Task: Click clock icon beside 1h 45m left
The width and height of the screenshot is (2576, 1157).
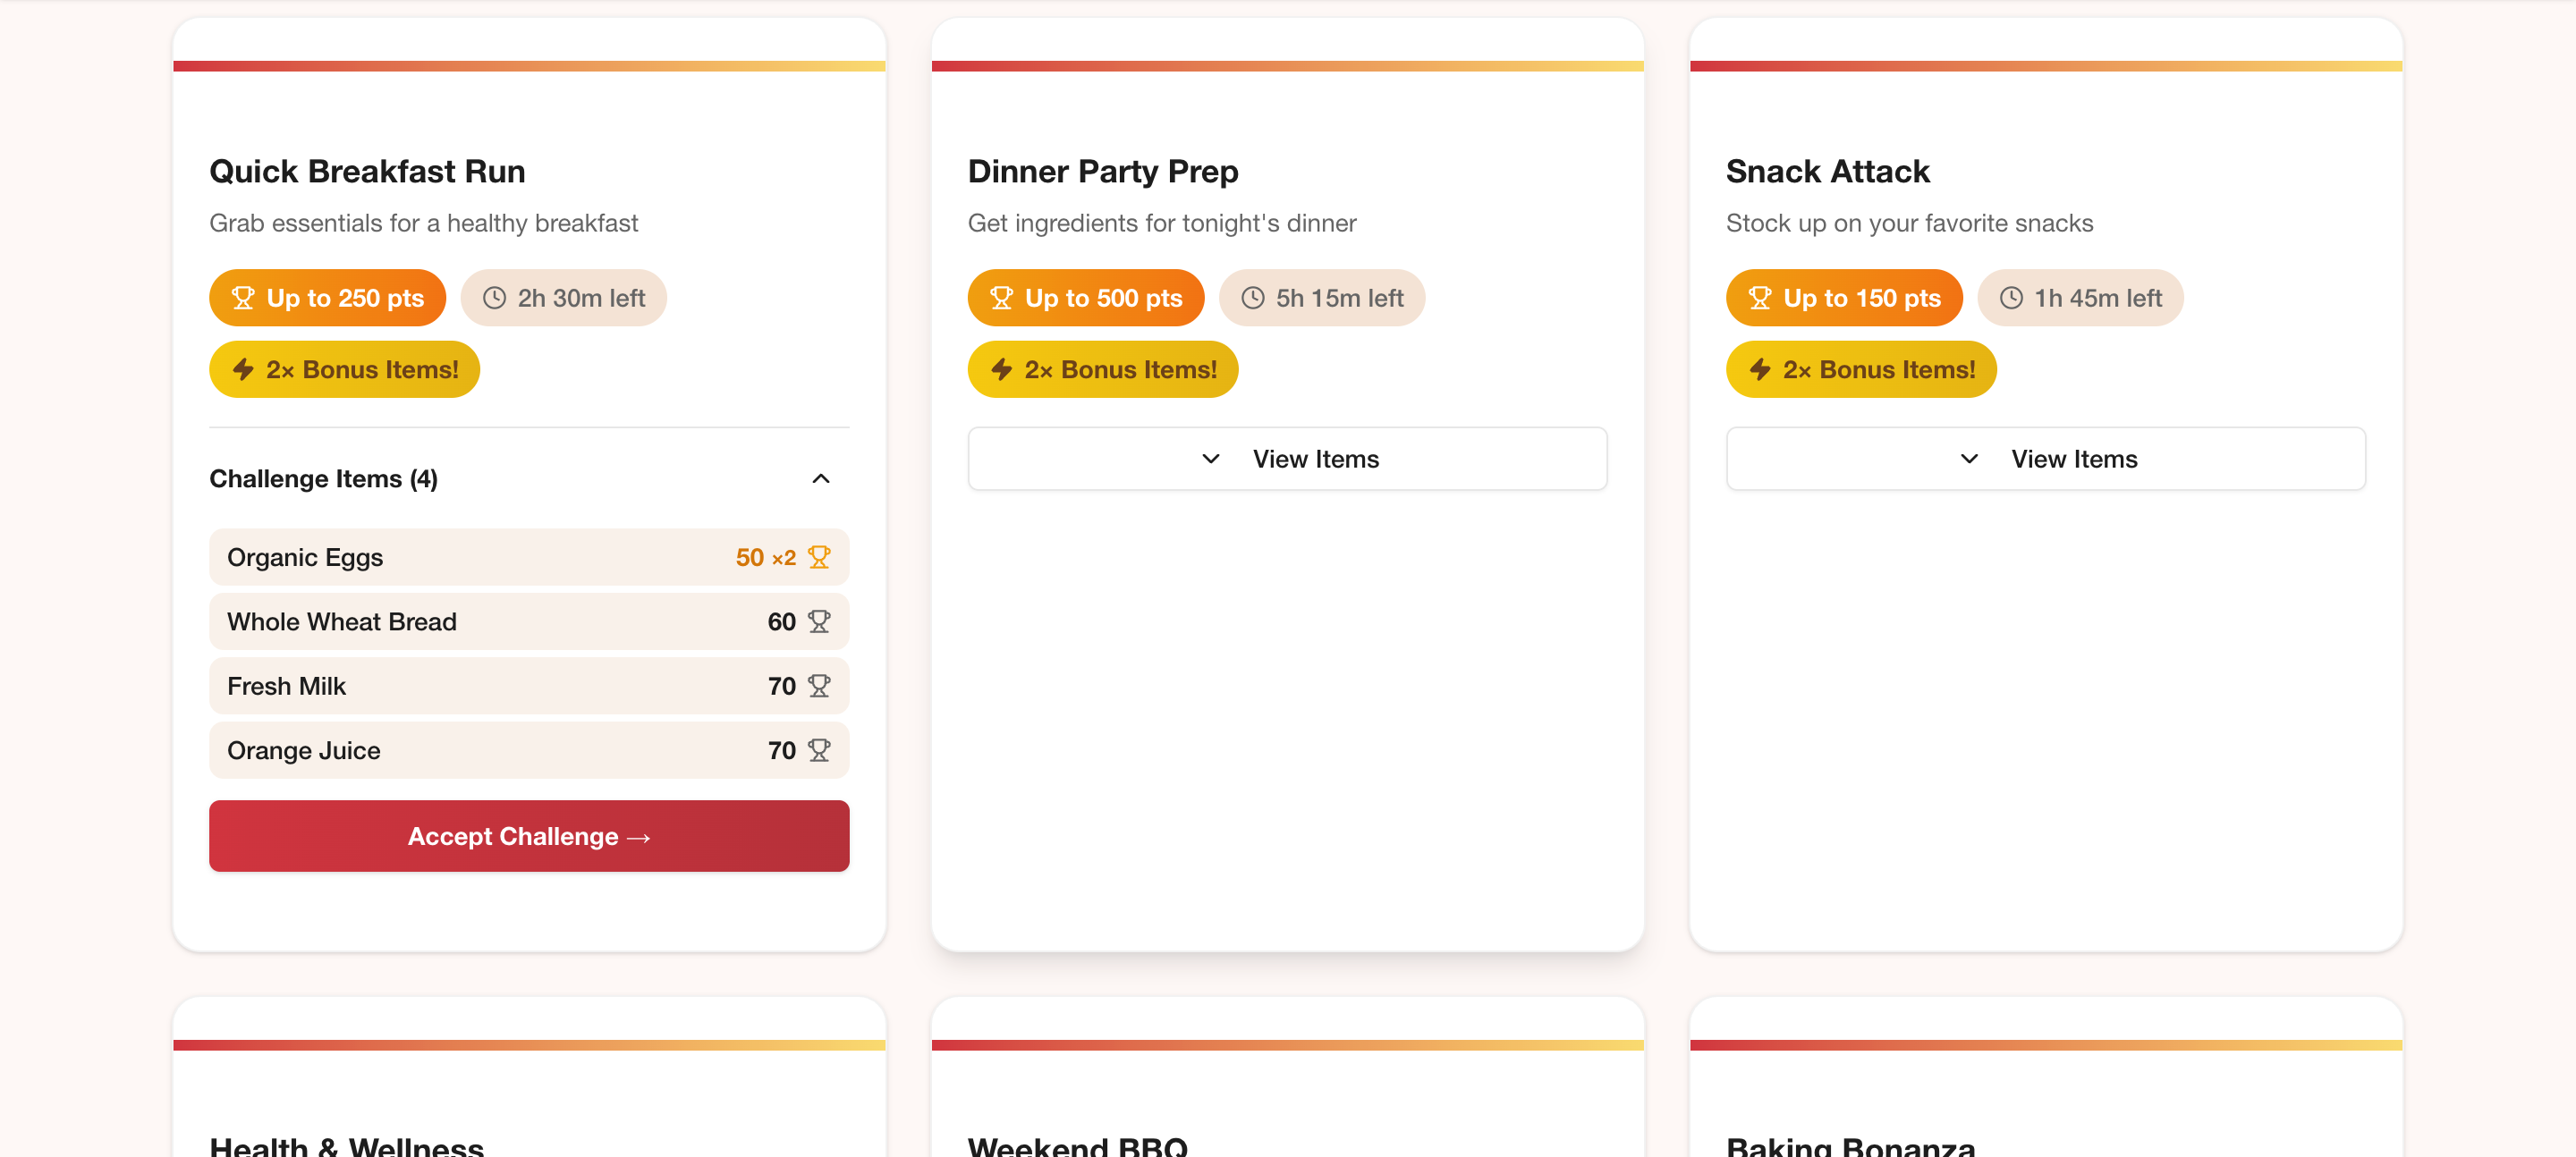Action: point(2011,298)
